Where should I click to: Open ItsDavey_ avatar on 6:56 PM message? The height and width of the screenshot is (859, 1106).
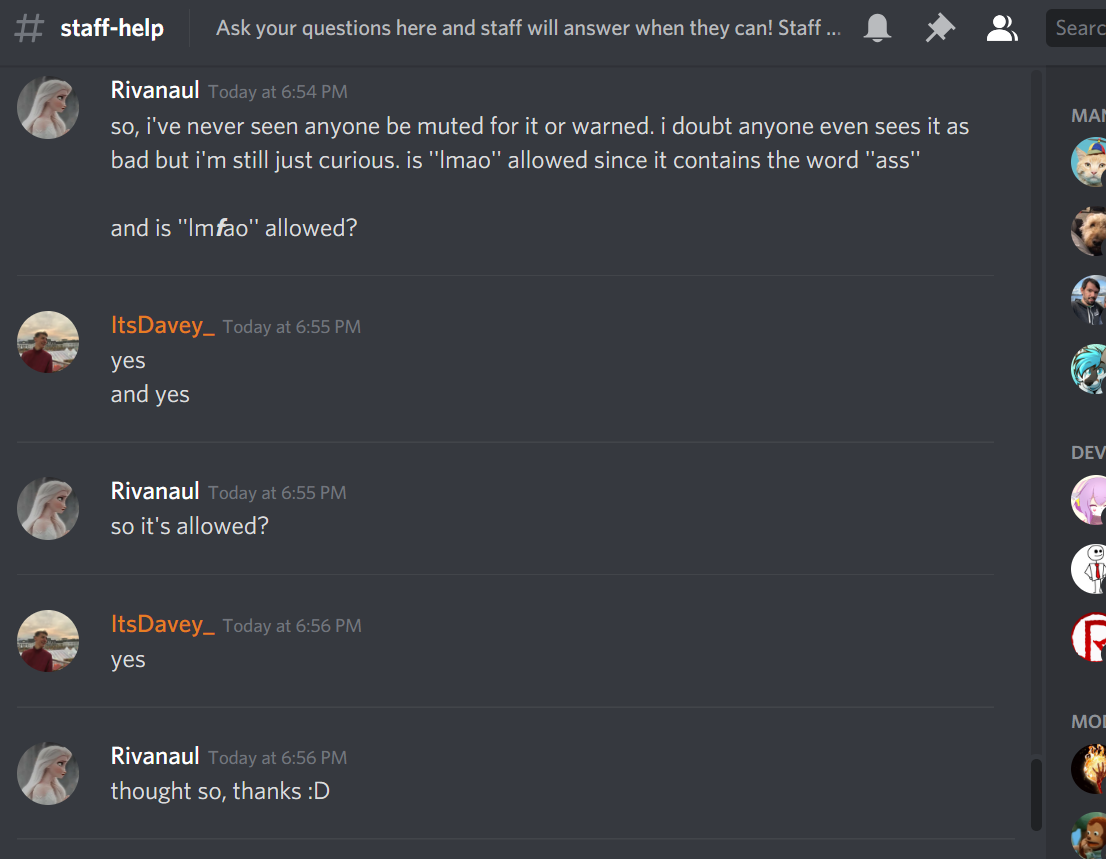coord(48,641)
